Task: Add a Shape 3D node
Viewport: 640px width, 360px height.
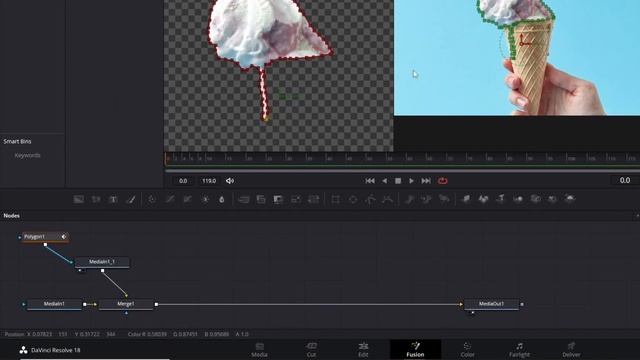Action: click(483, 199)
